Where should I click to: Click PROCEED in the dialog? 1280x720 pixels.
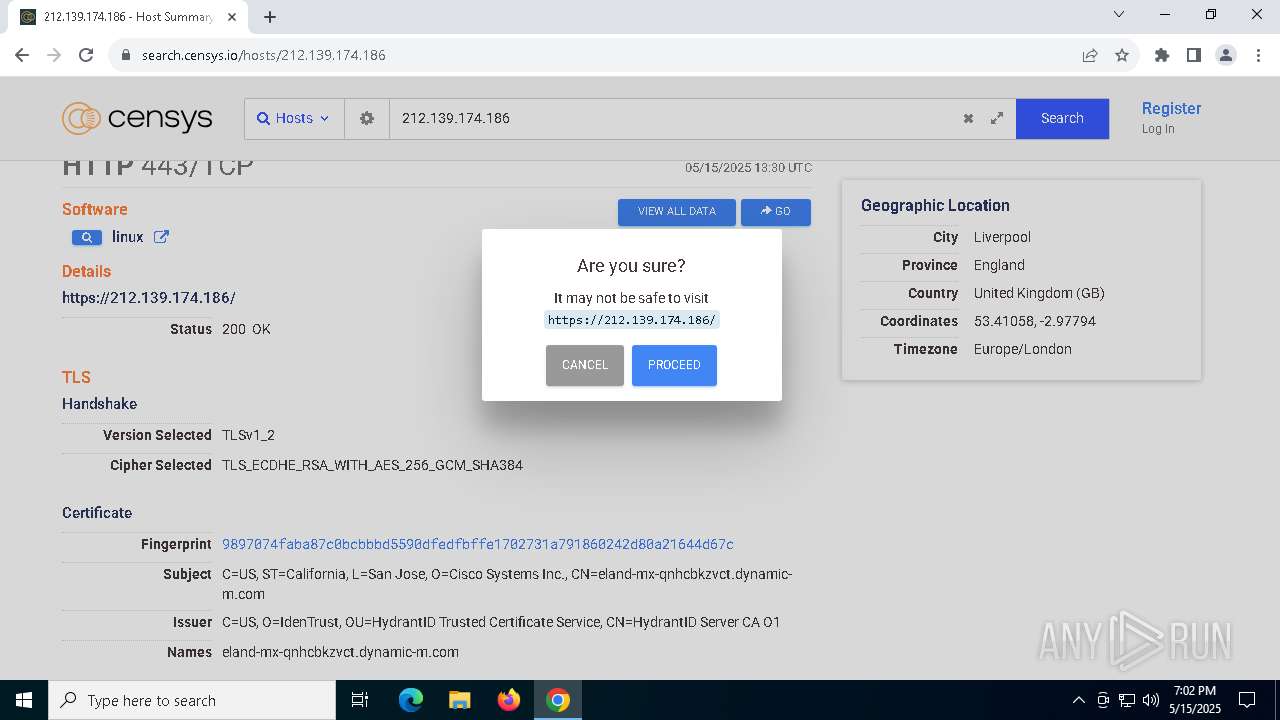[x=674, y=365]
